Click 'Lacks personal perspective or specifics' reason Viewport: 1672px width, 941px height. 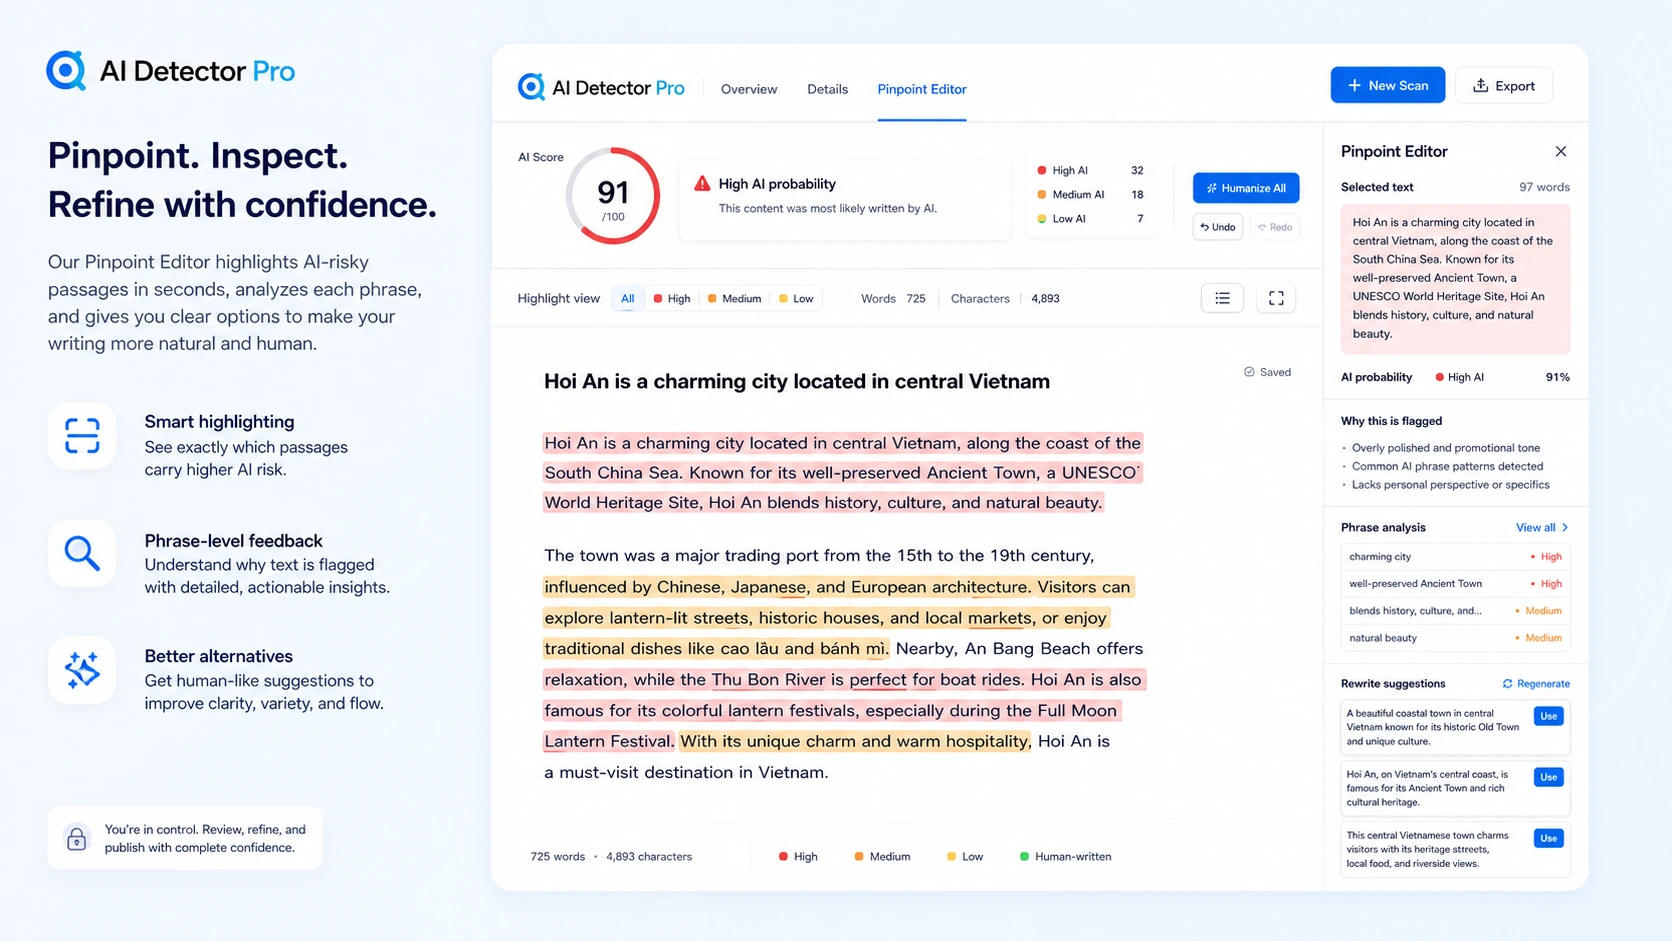1450,485
